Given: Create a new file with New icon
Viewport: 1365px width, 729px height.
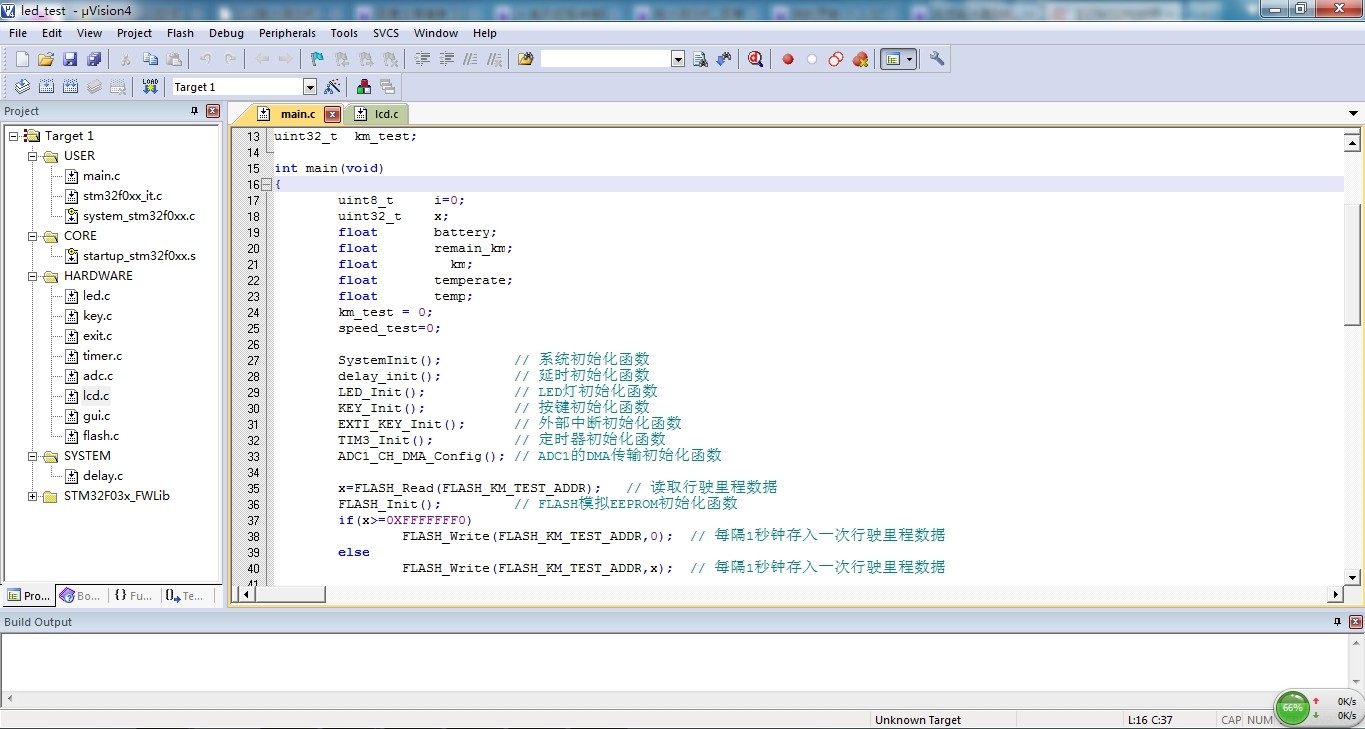Looking at the screenshot, I should 22,59.
